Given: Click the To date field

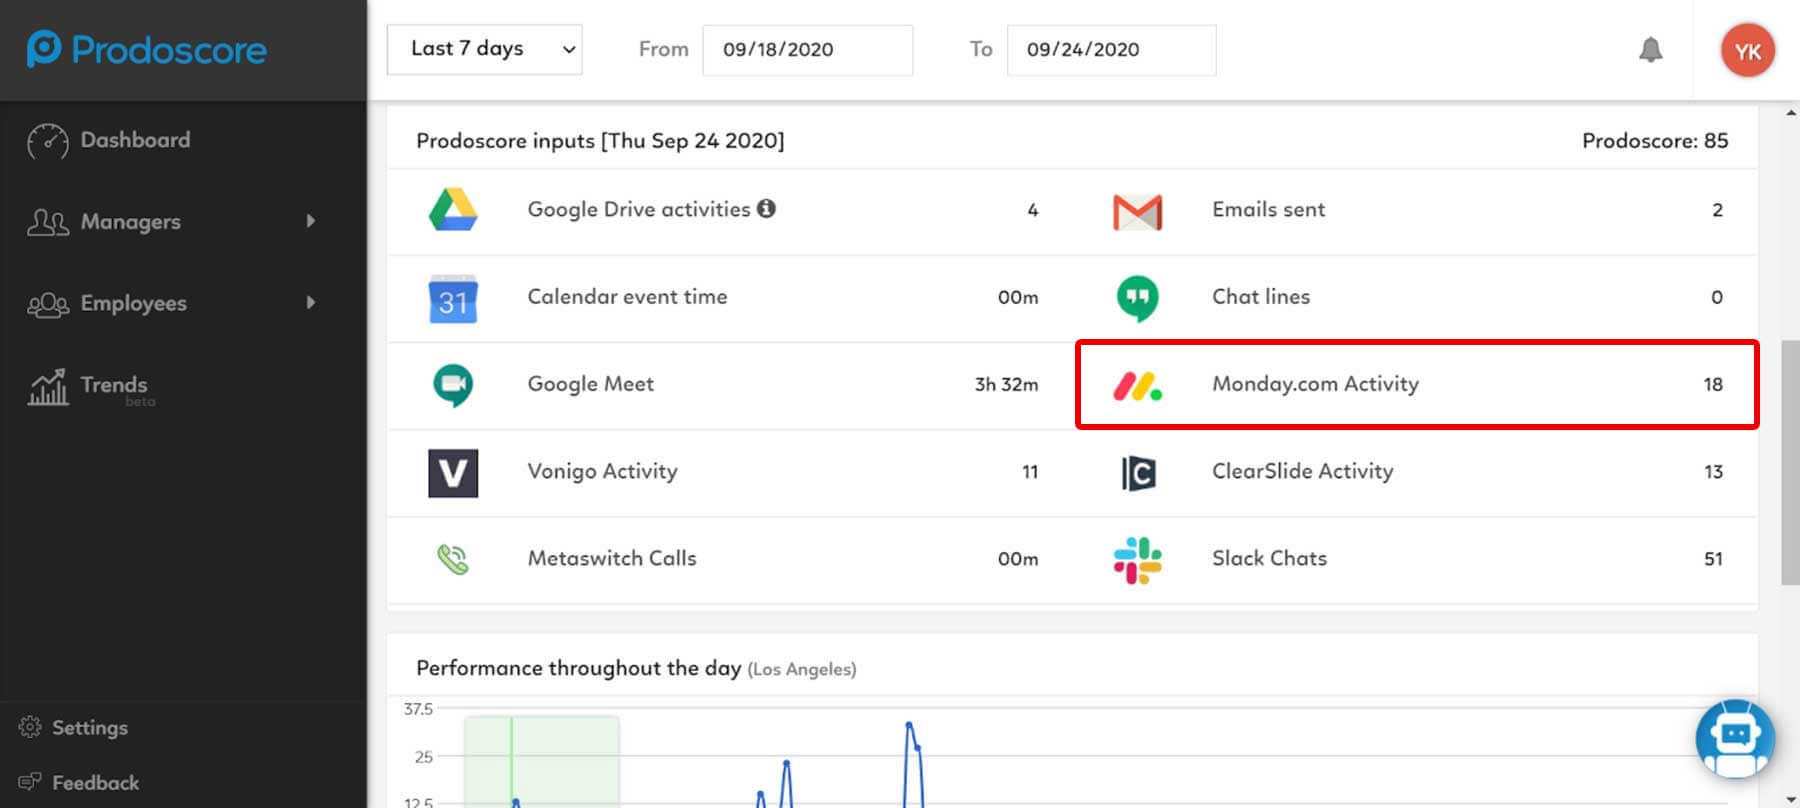Looking at the screenshot, I should [1112, 49].
